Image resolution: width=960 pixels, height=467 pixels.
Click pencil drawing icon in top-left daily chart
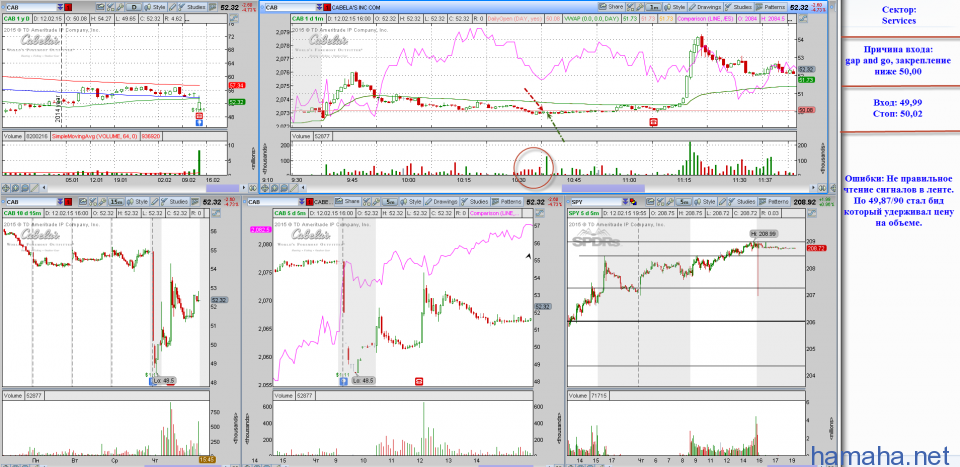[x=172, y=7]
